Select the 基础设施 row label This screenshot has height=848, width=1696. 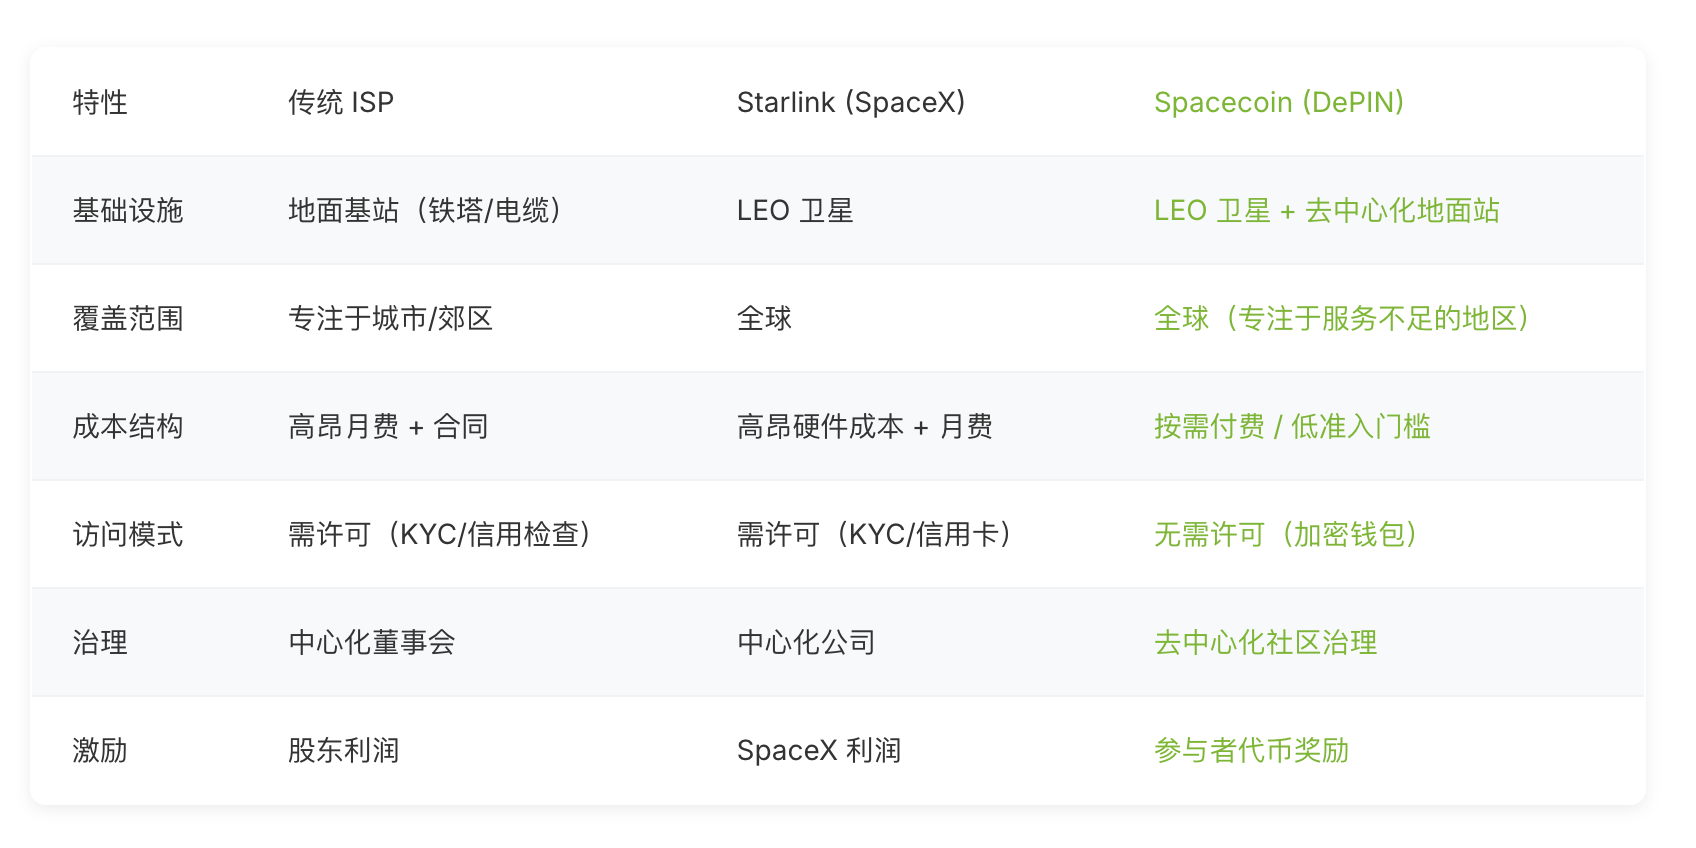tap(128, 210)
